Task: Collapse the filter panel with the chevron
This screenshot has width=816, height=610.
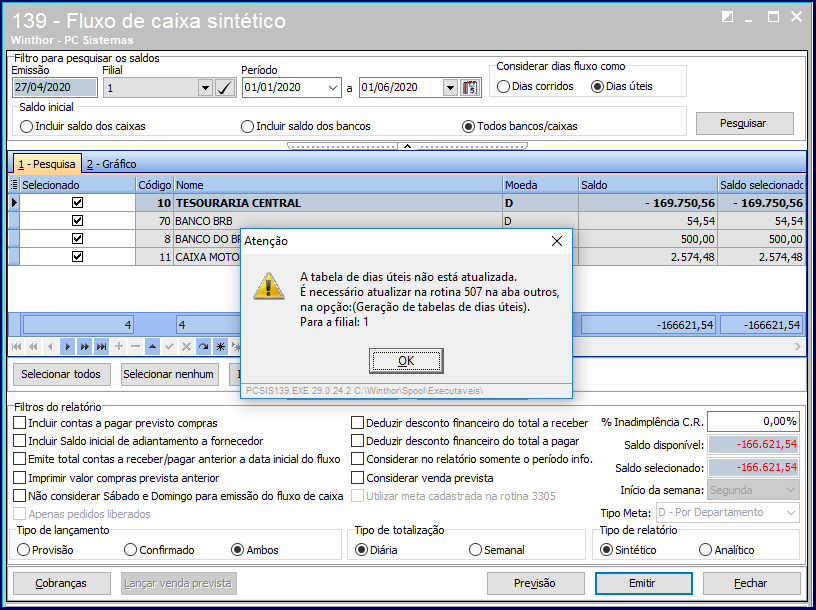Action: (407, 146)
